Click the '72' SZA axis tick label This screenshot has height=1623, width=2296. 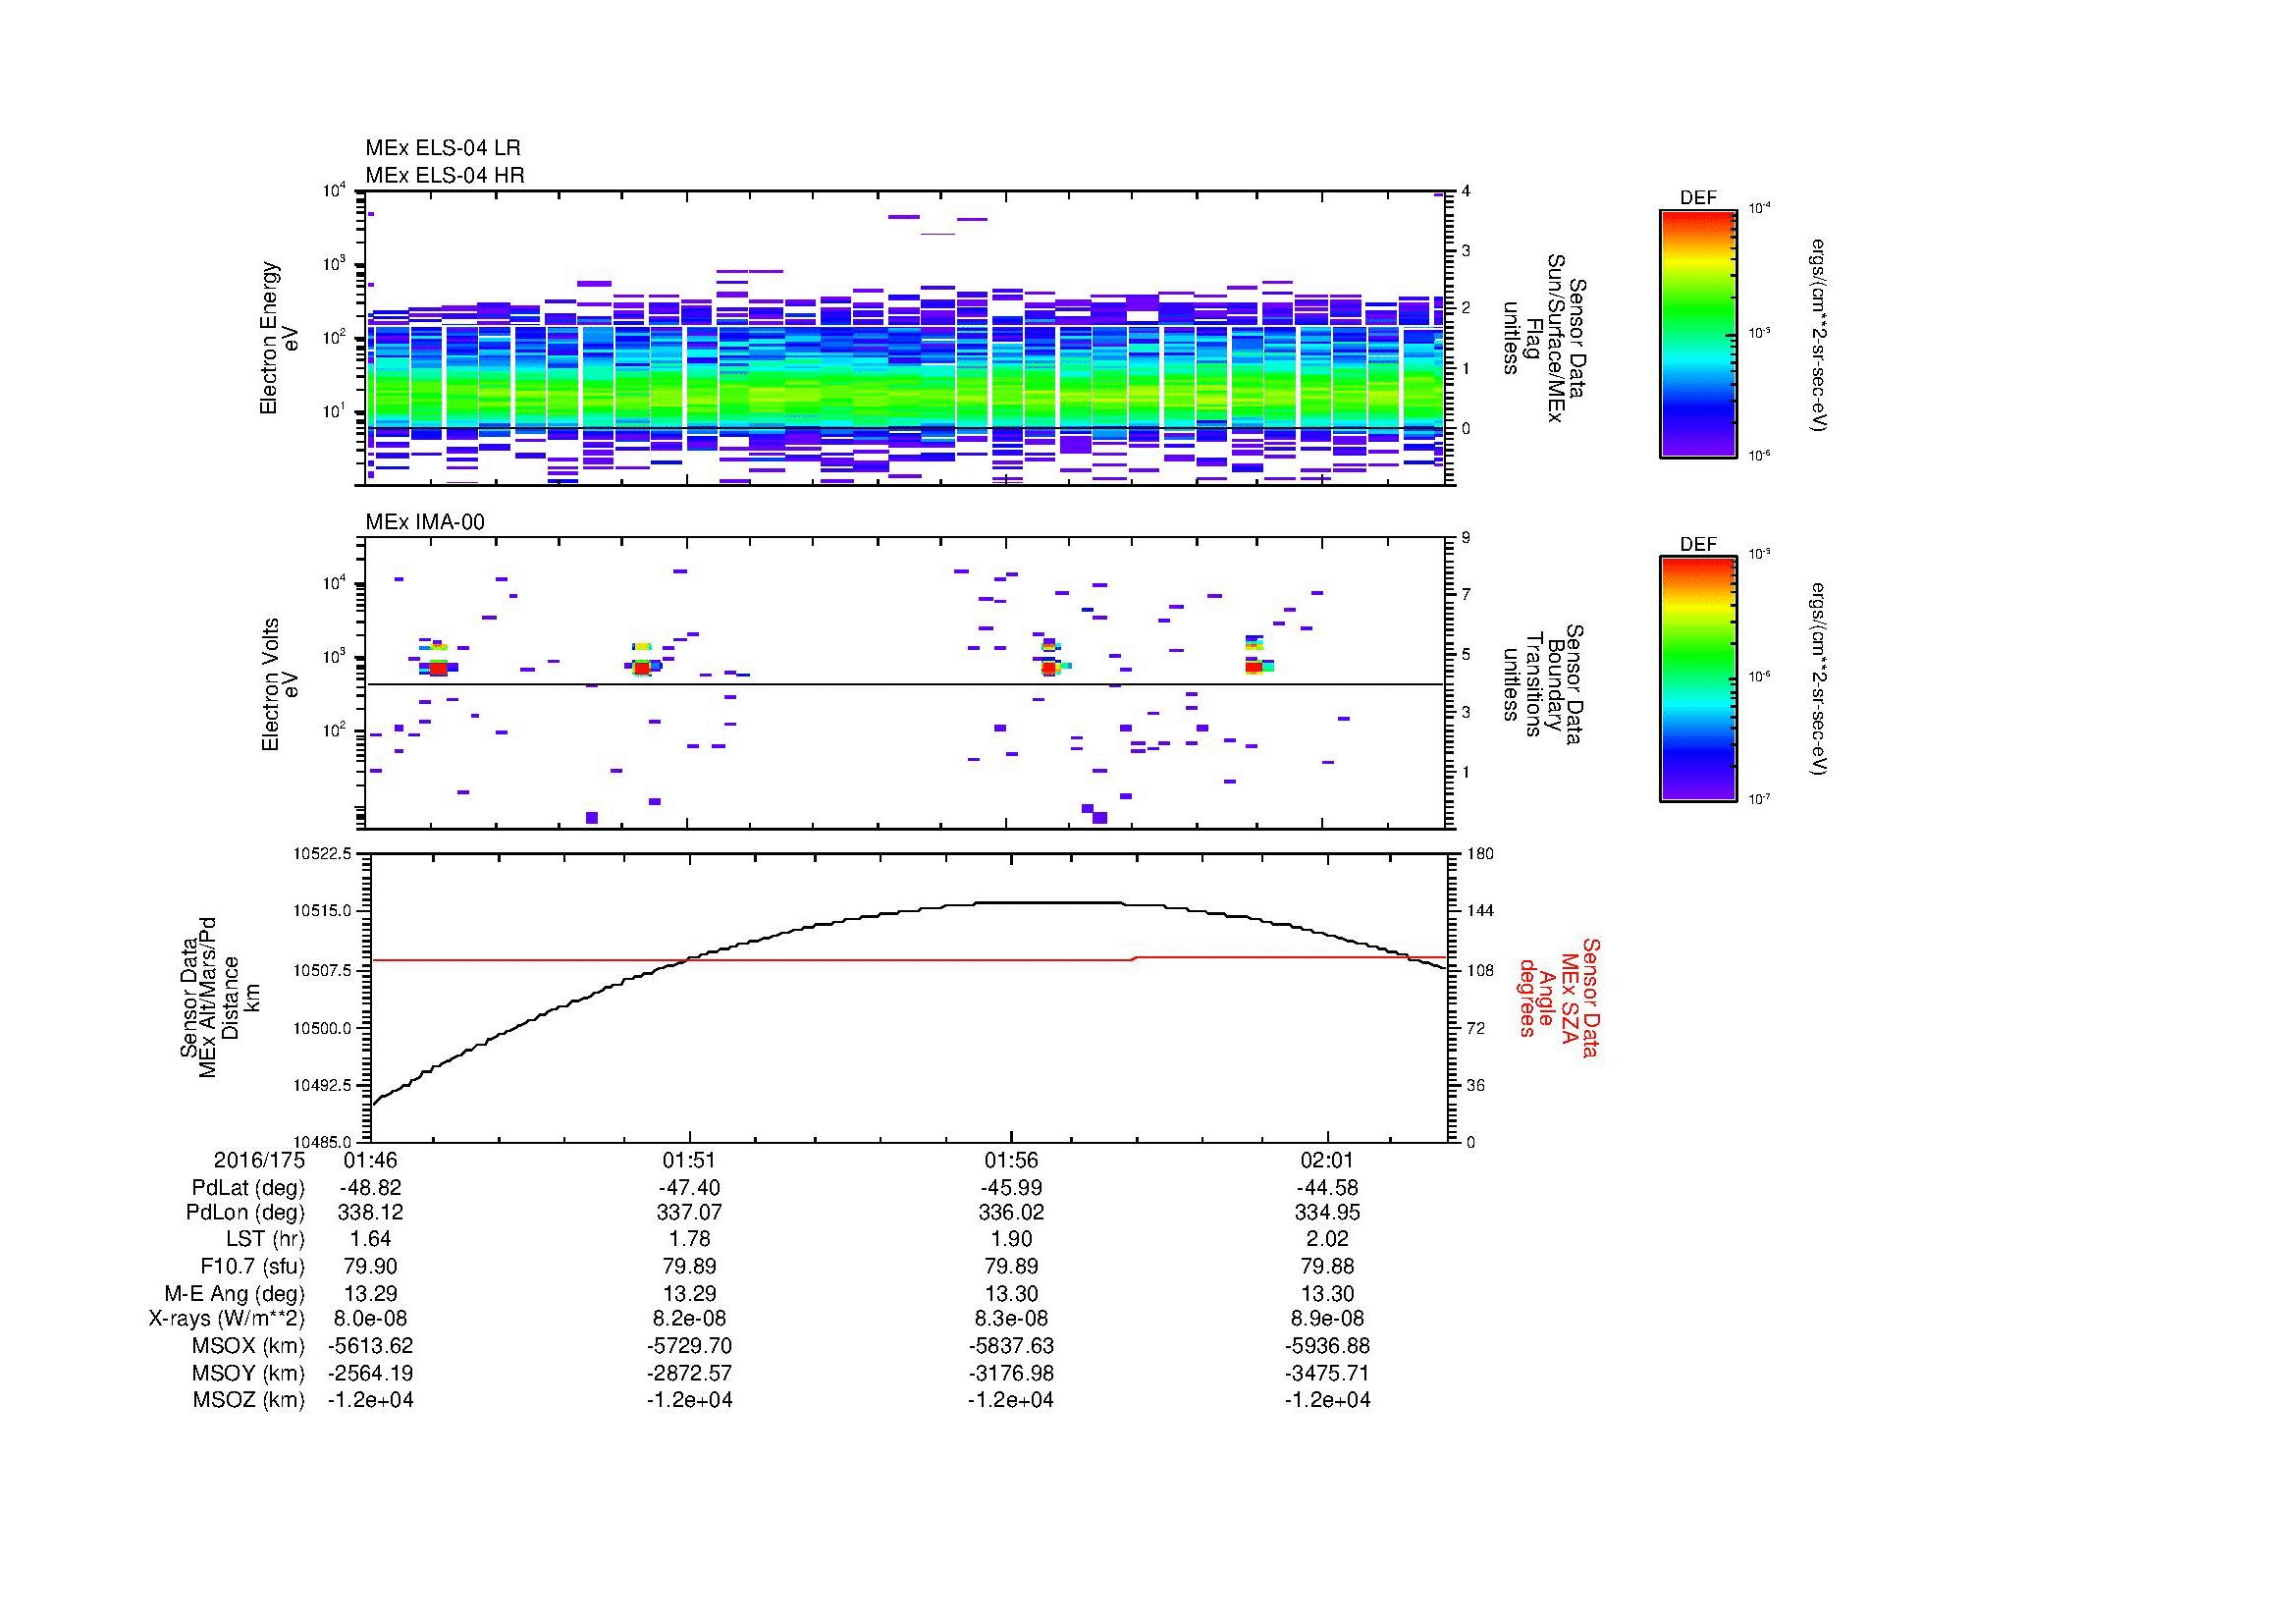[1474, 1028]
